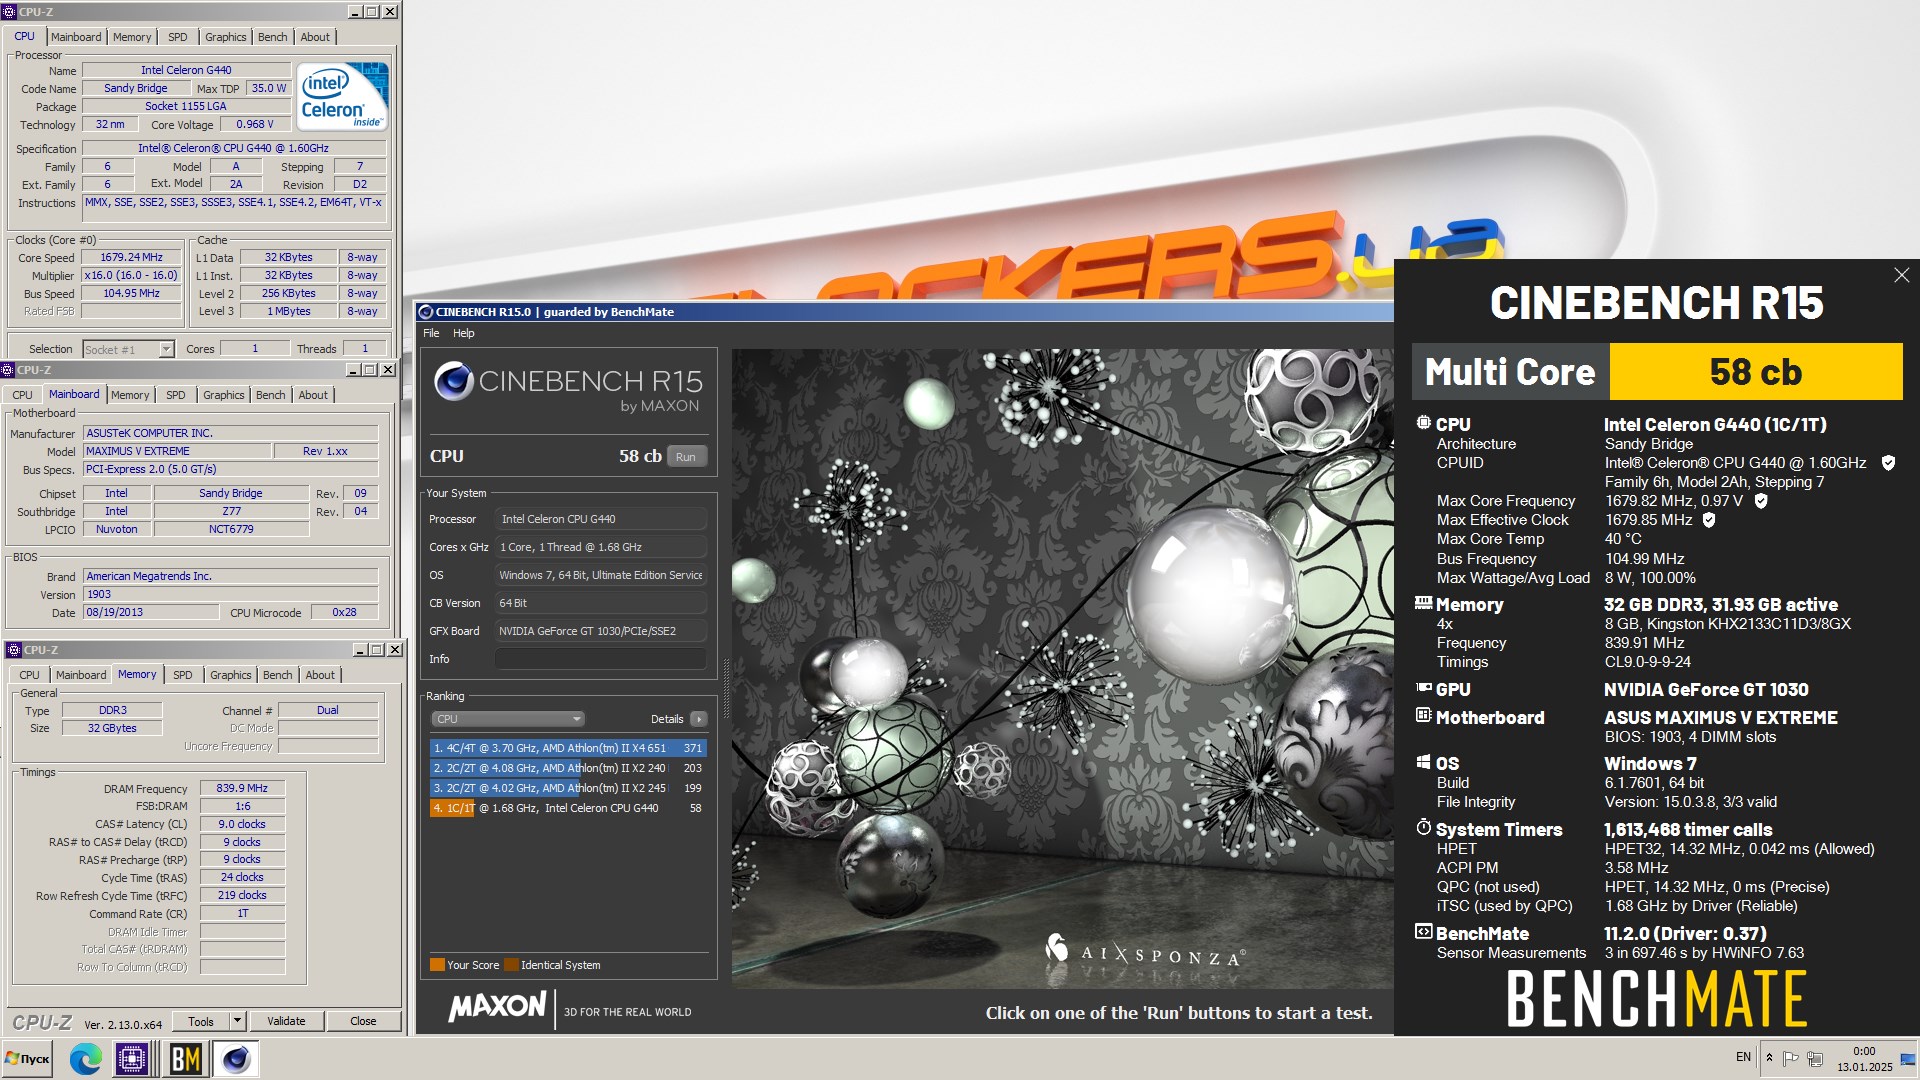Select the AMD Athlon II X4 651 ranking row
Image resolution: width=1920 pixels, height=1080 pixels.
coord(568,748)
